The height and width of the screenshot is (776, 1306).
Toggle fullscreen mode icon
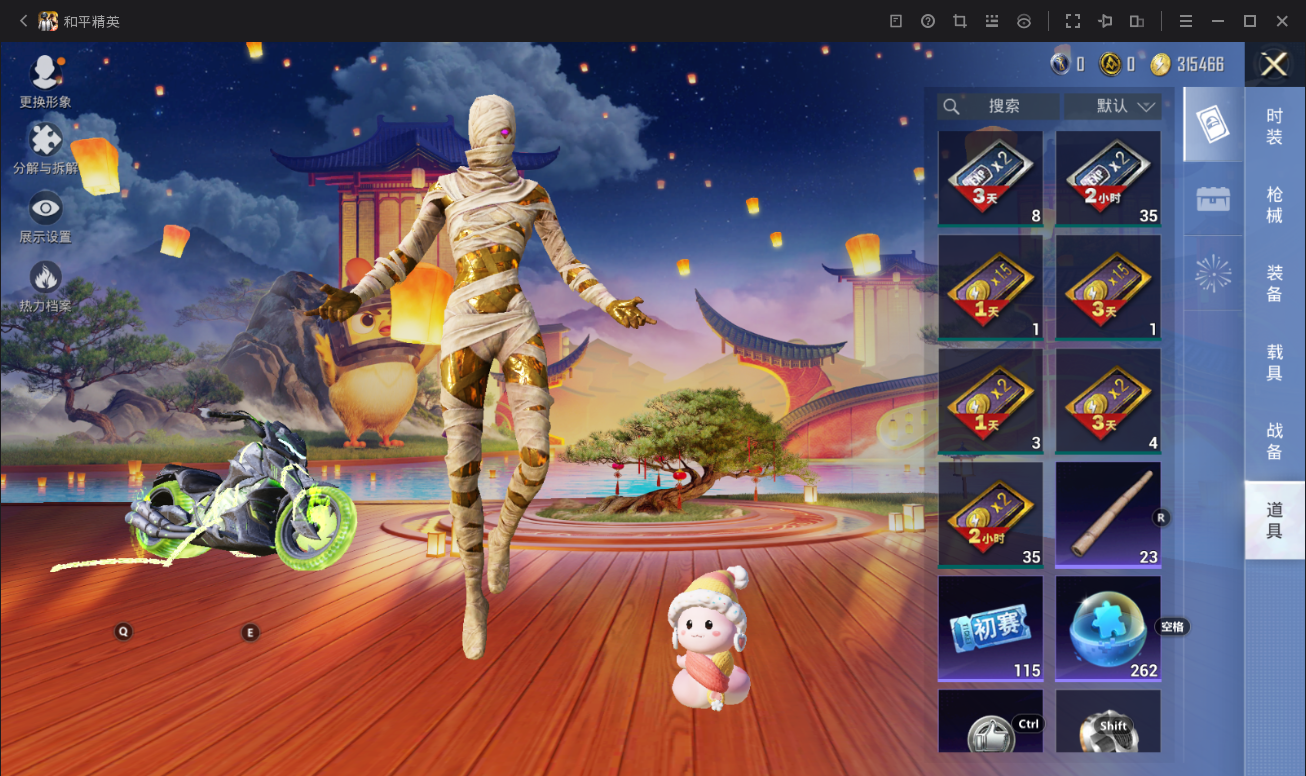coord(1073,21)
